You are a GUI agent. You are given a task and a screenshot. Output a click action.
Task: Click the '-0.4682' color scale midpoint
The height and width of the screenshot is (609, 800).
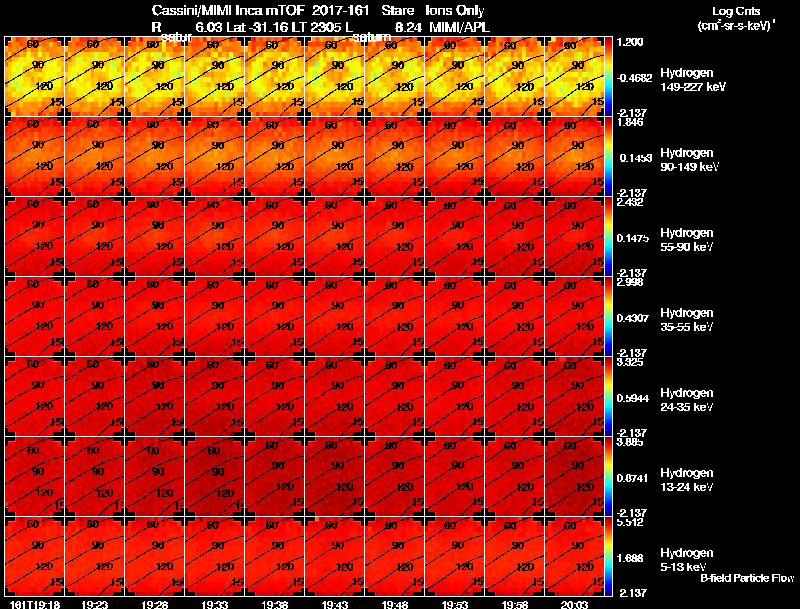click(x=634, y=78)
